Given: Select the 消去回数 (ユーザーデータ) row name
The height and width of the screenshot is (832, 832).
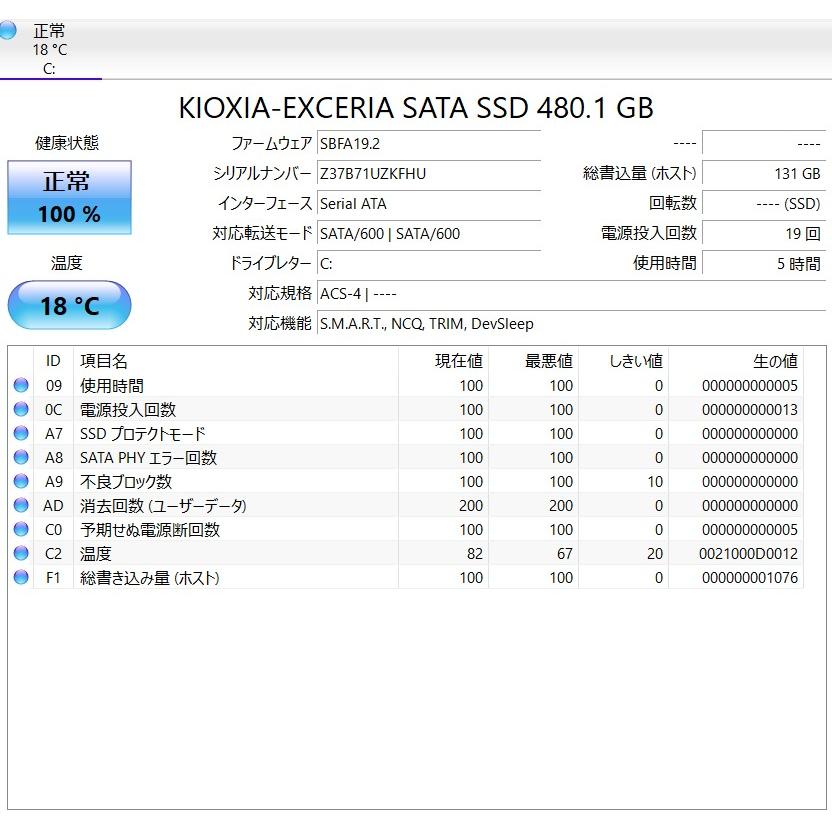Looking at the screenshot, I should point(163,506).
